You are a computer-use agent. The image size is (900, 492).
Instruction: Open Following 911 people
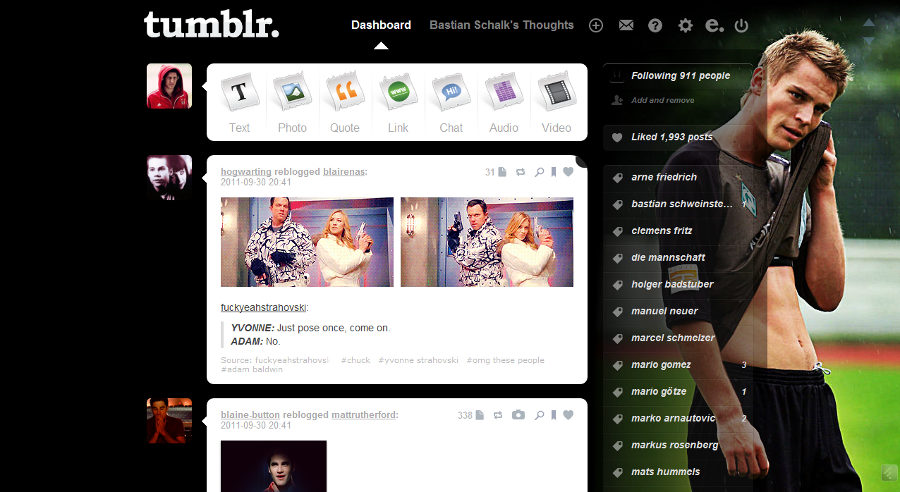pyautogui.click(x=681, y=76)
